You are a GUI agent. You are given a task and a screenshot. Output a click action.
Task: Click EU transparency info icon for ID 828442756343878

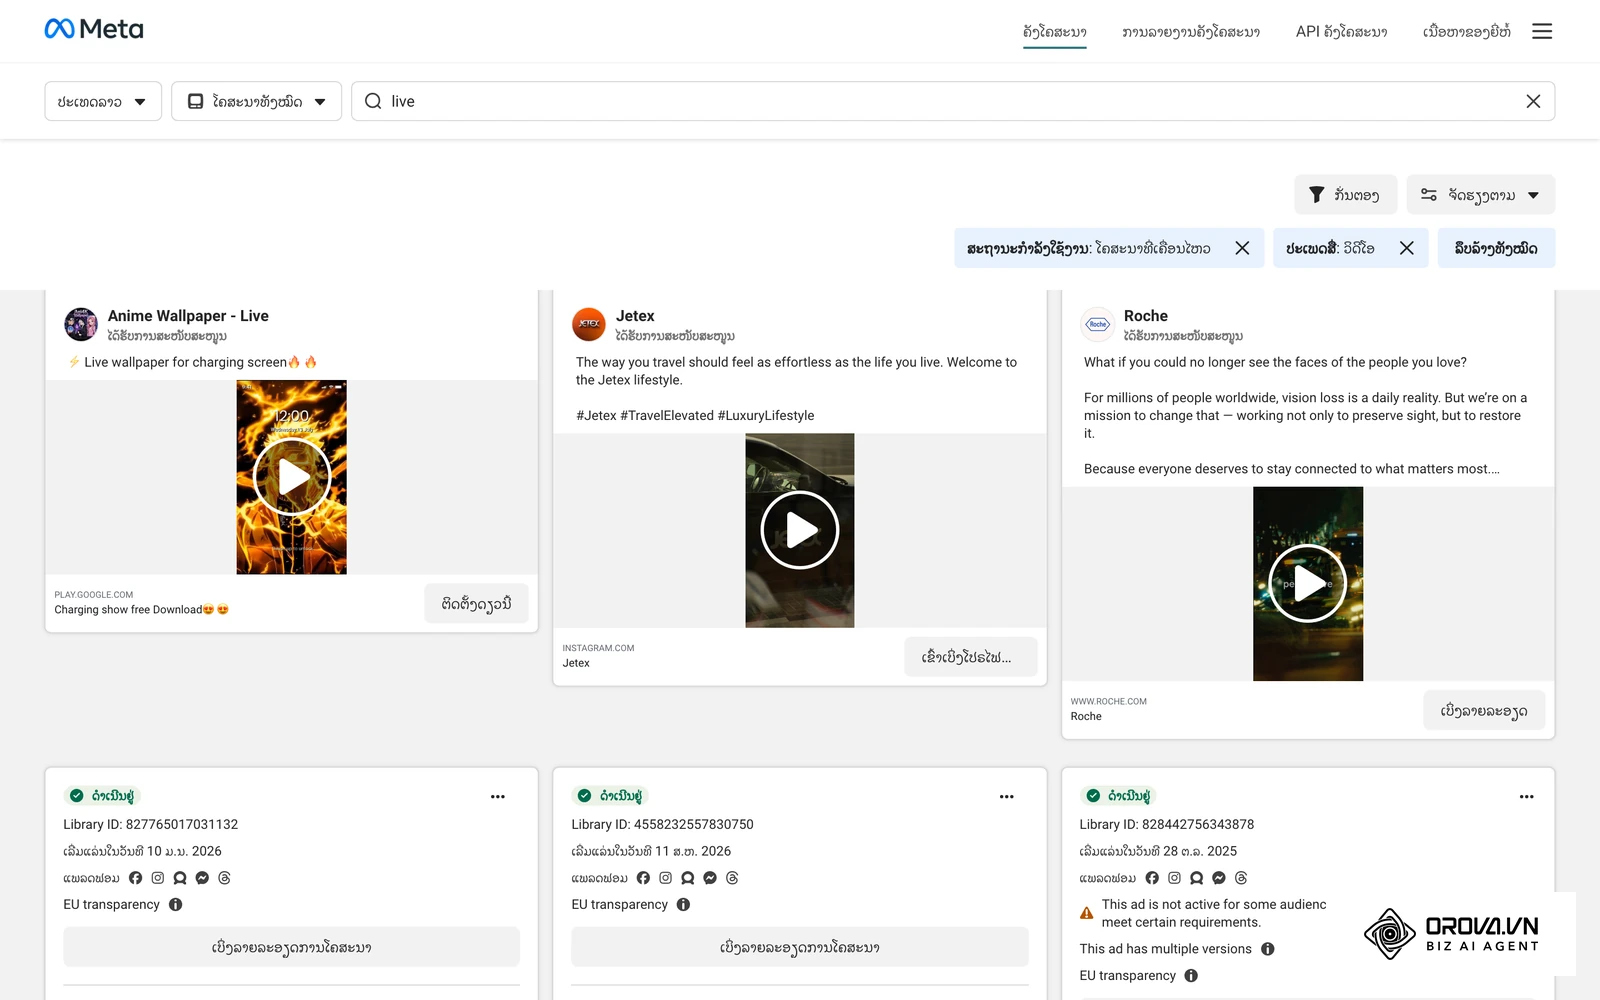[1191, 976]
